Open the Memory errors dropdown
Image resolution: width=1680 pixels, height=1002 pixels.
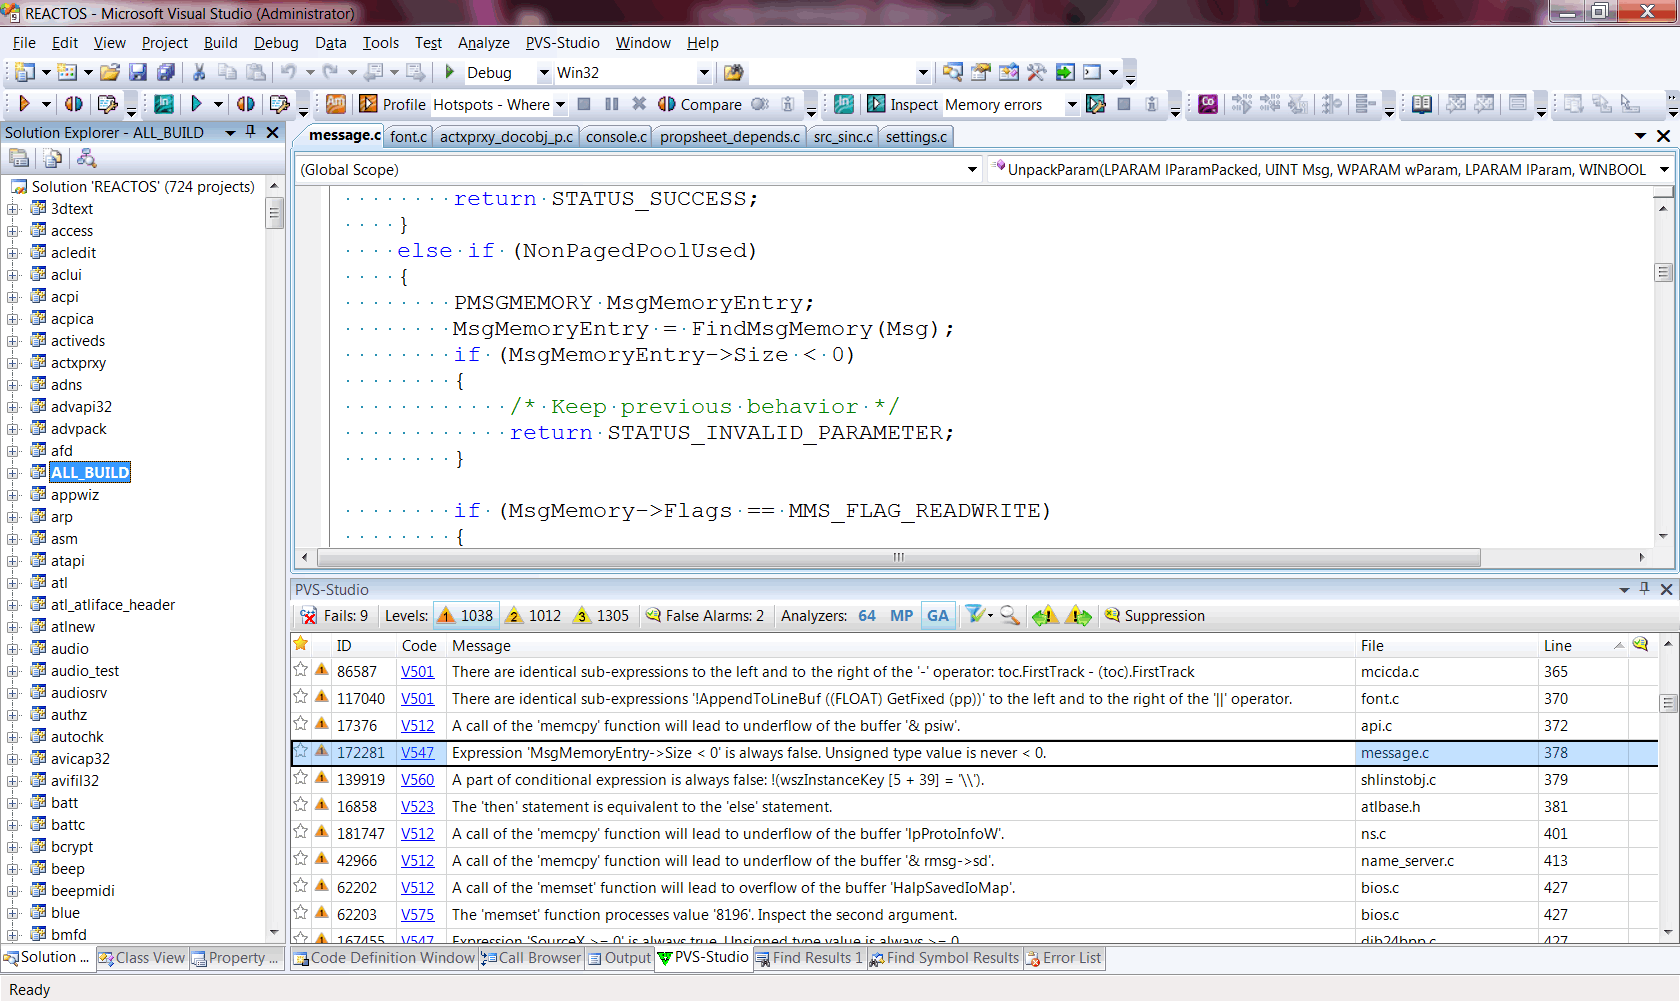point(1072,105)
